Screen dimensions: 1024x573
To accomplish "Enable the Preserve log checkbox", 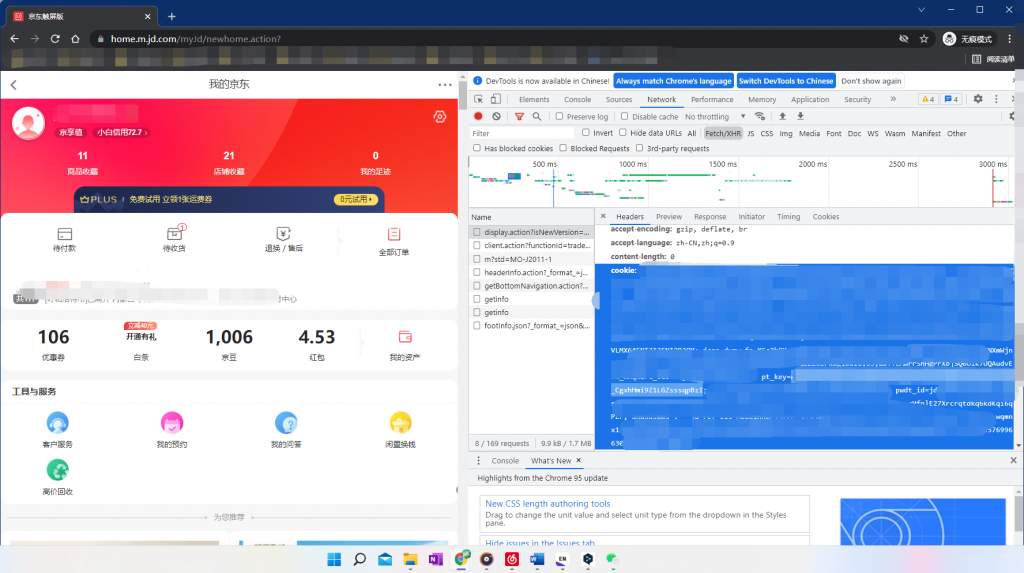I will coord(559,116).
